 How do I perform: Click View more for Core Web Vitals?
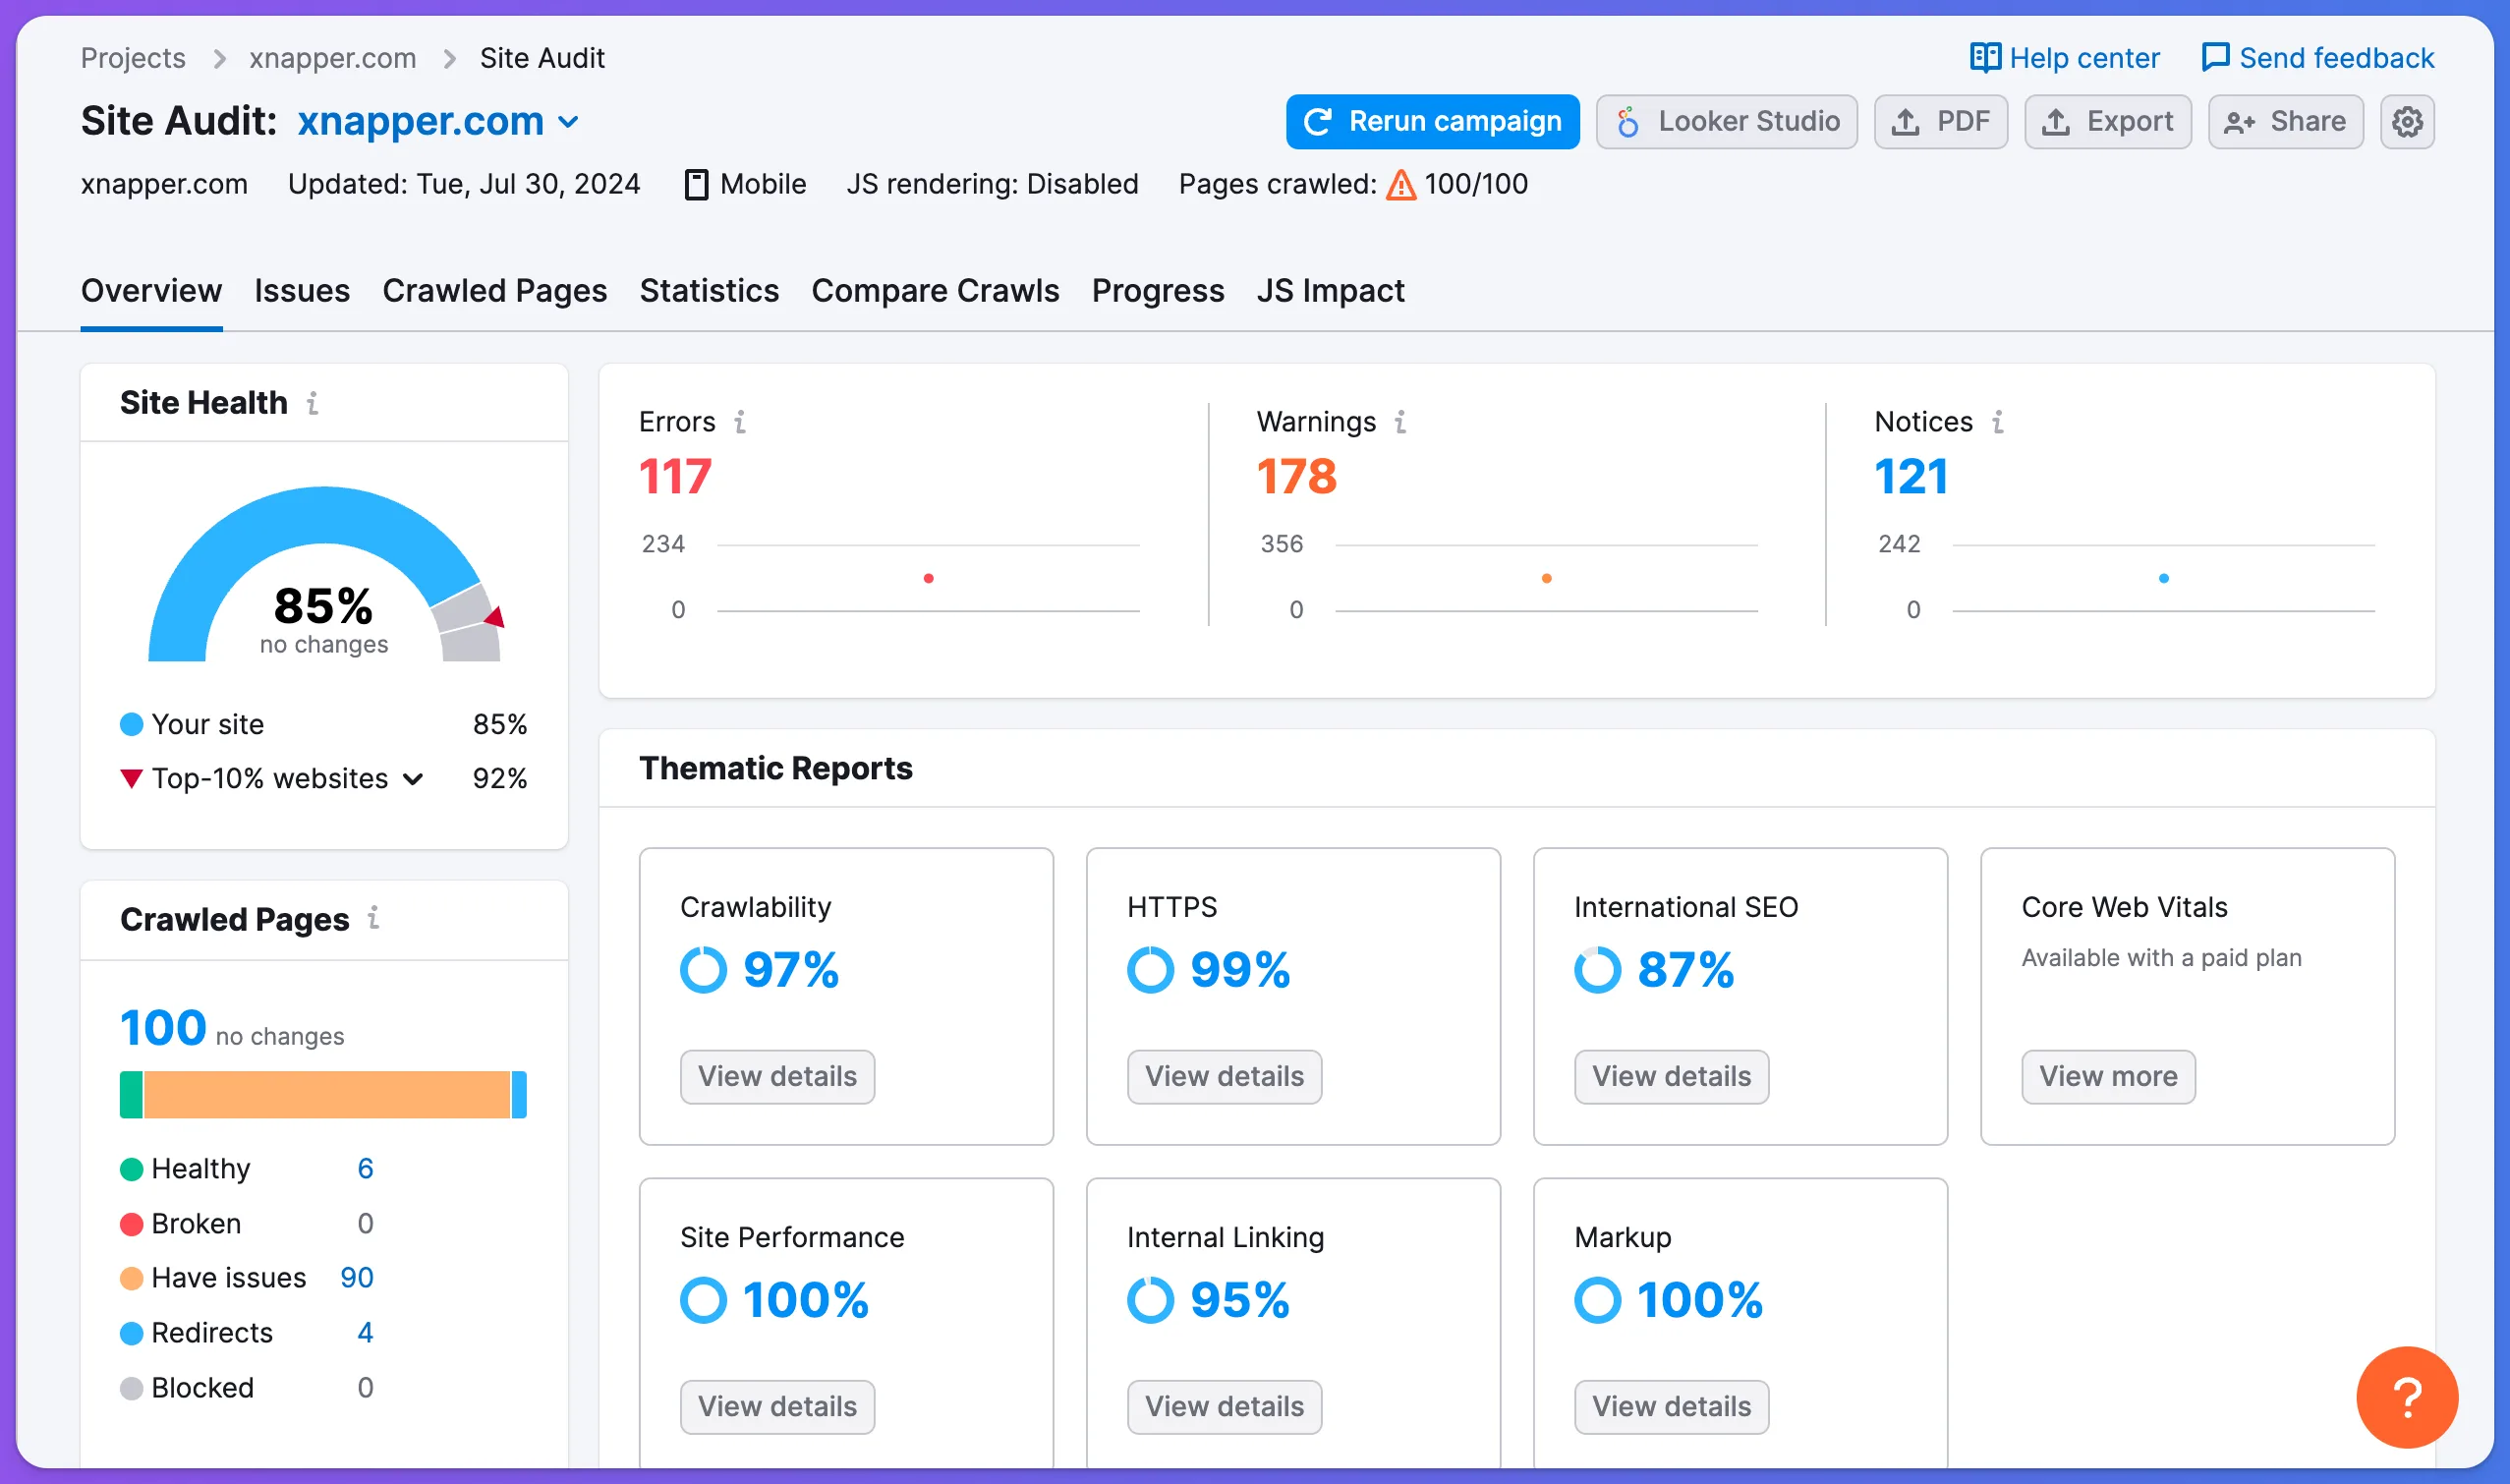[x=2108, y=1077]
